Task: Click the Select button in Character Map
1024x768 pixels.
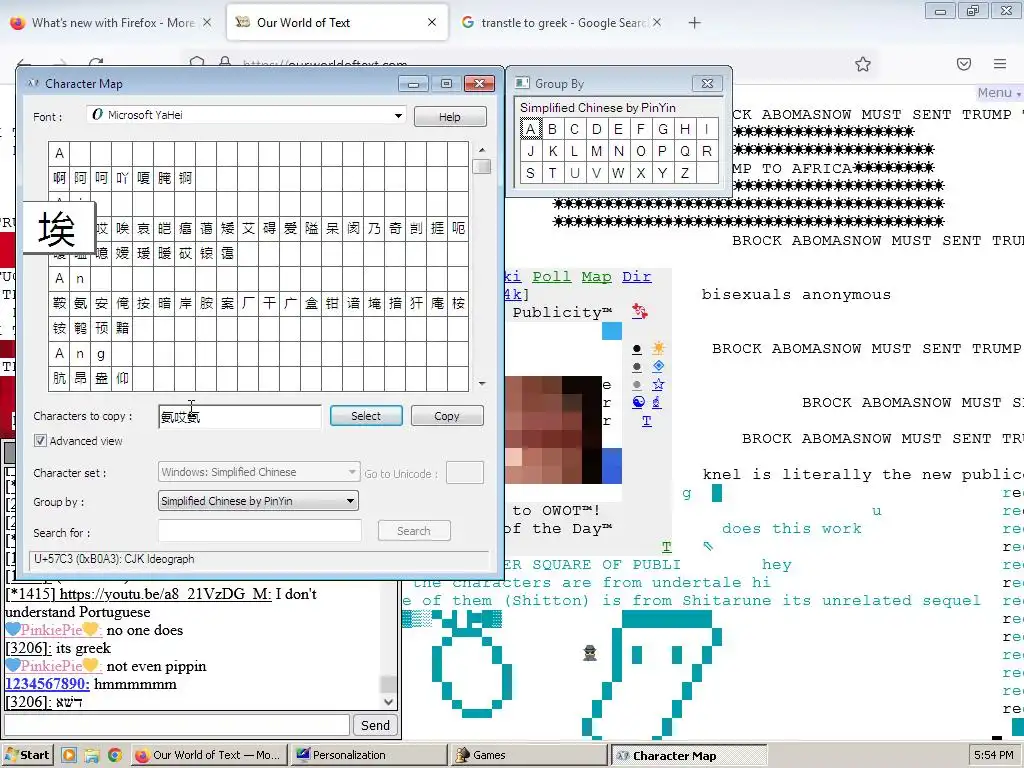Action: [x=366, y=416]
